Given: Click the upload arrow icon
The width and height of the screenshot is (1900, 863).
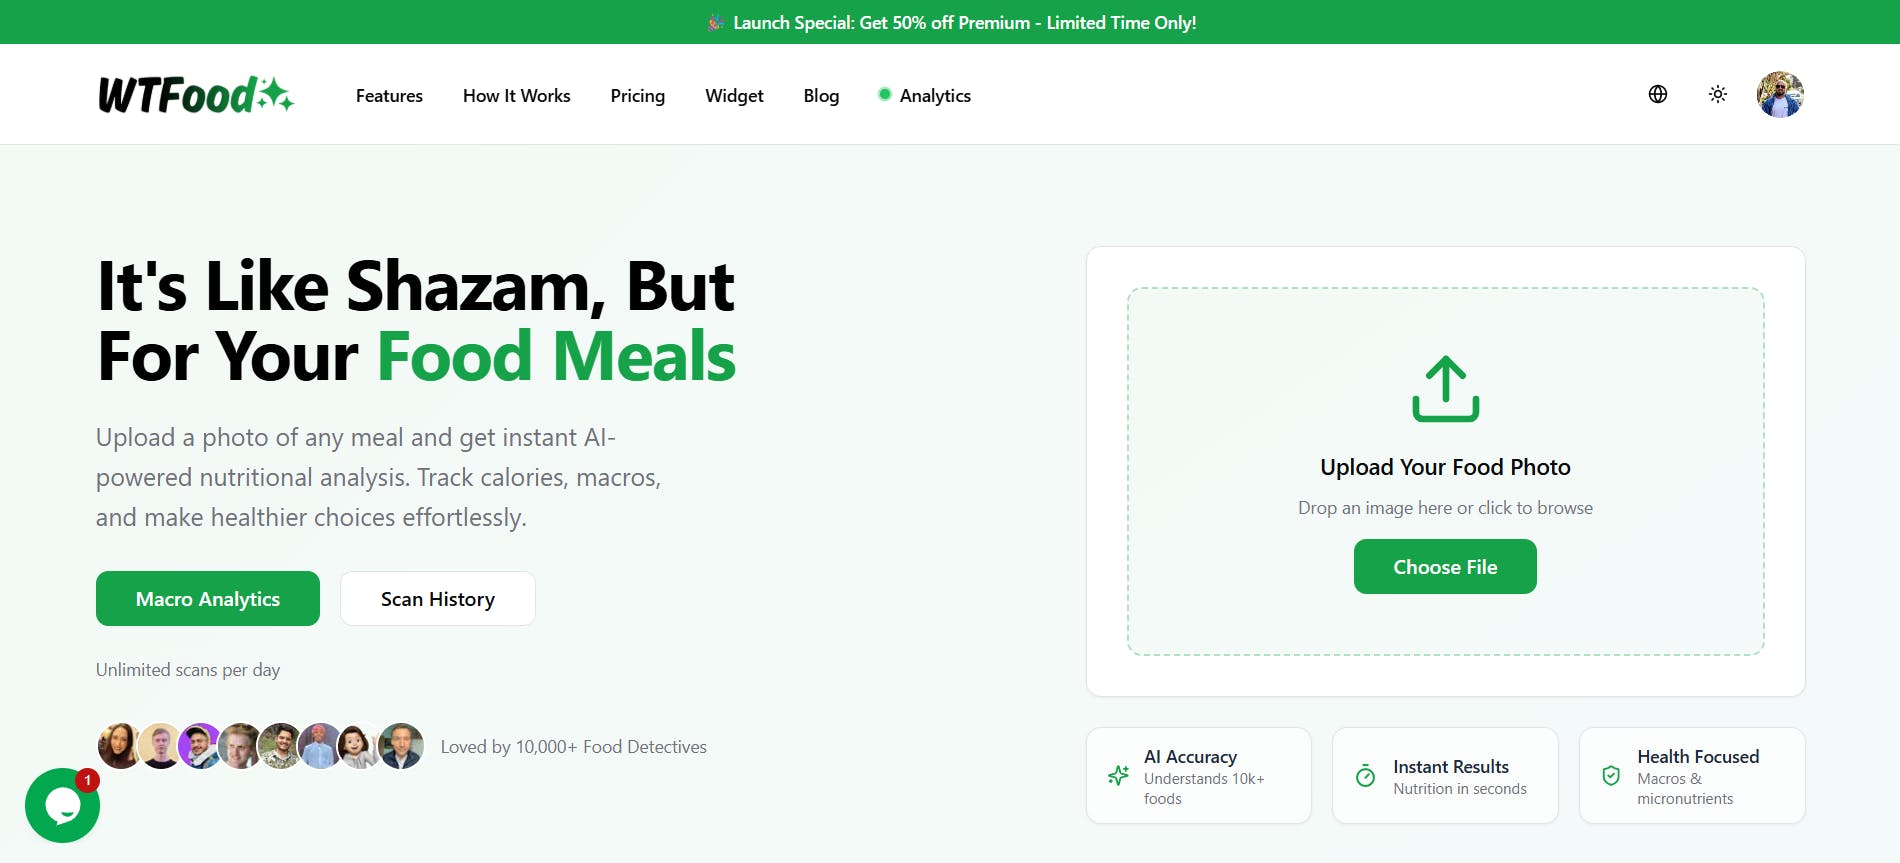Looking at the screenshot, I should pos(1446,388).
